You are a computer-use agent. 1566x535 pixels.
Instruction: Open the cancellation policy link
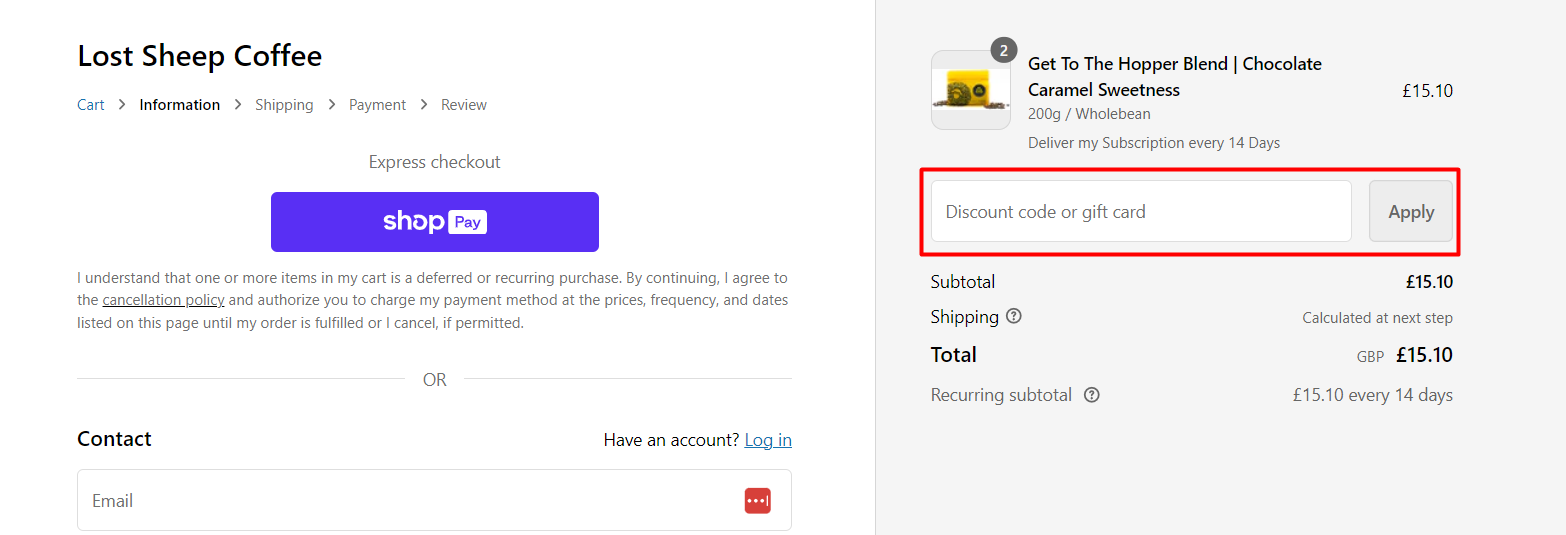tap(163, 300)
